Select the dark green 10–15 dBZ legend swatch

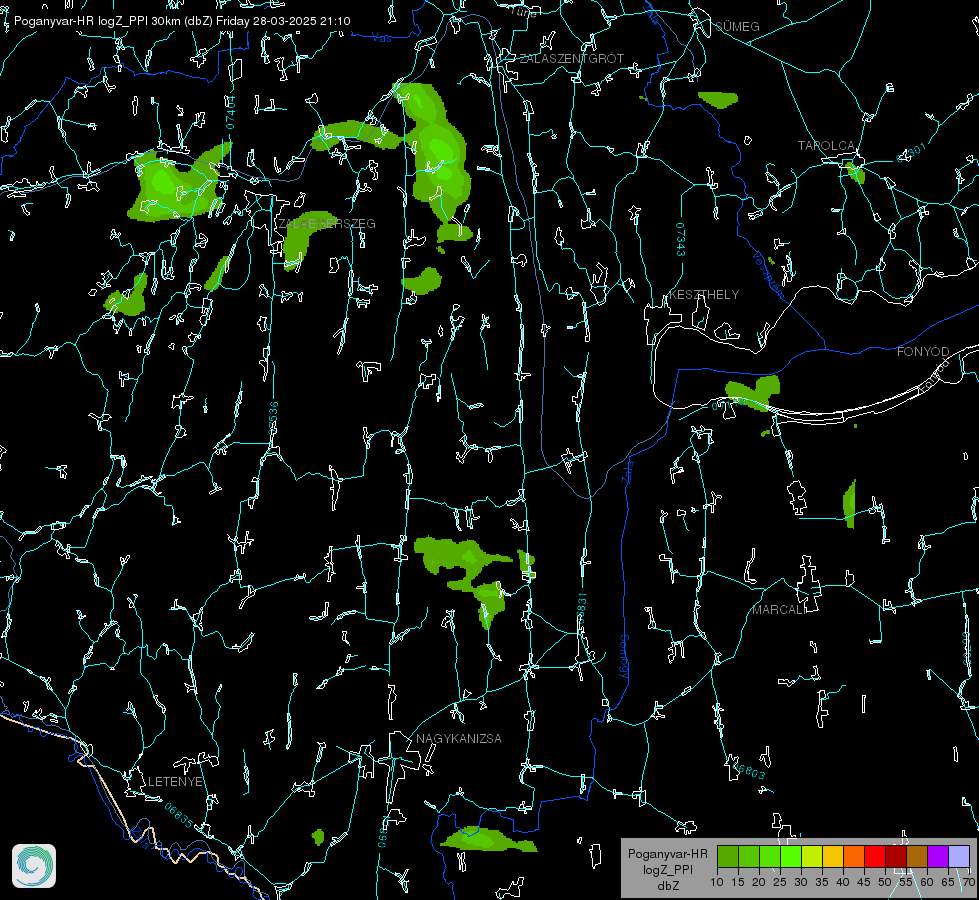(x=727, y=856)
